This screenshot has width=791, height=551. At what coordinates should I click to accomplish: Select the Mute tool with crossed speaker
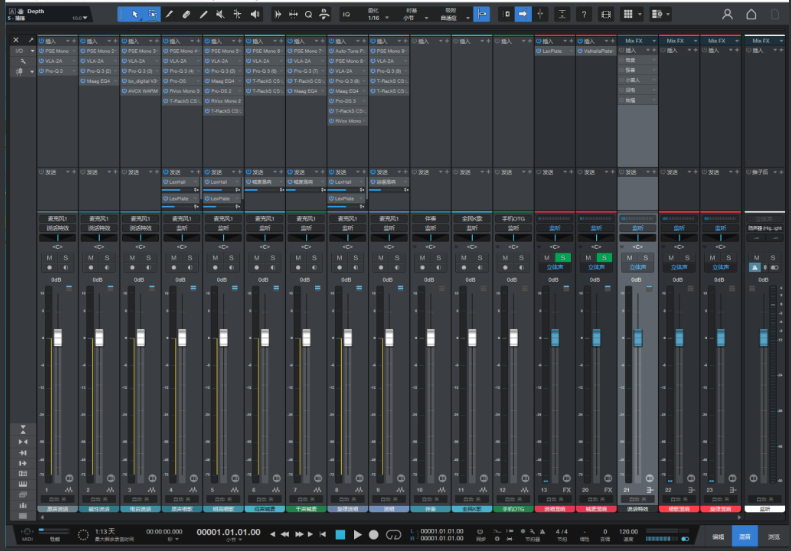tap(220, 14)
